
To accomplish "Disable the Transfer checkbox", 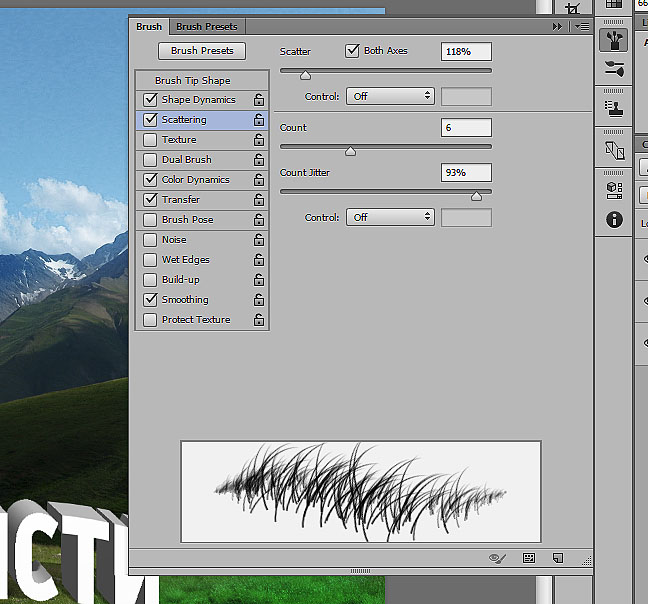I will point(150,200).
